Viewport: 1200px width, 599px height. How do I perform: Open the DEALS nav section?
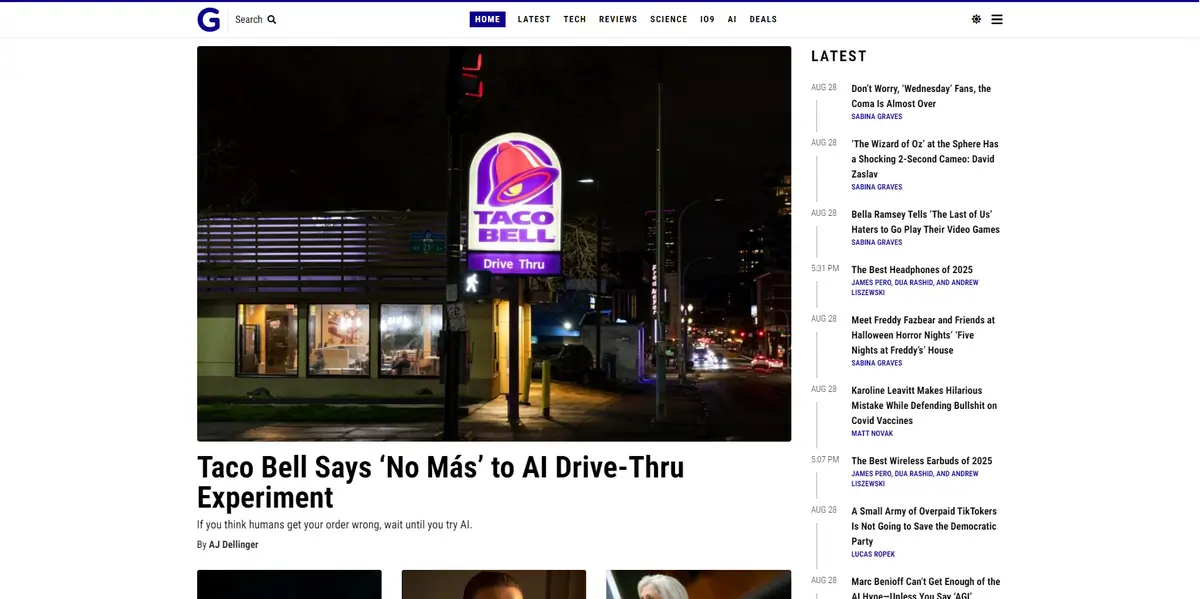tap(763, 19)
